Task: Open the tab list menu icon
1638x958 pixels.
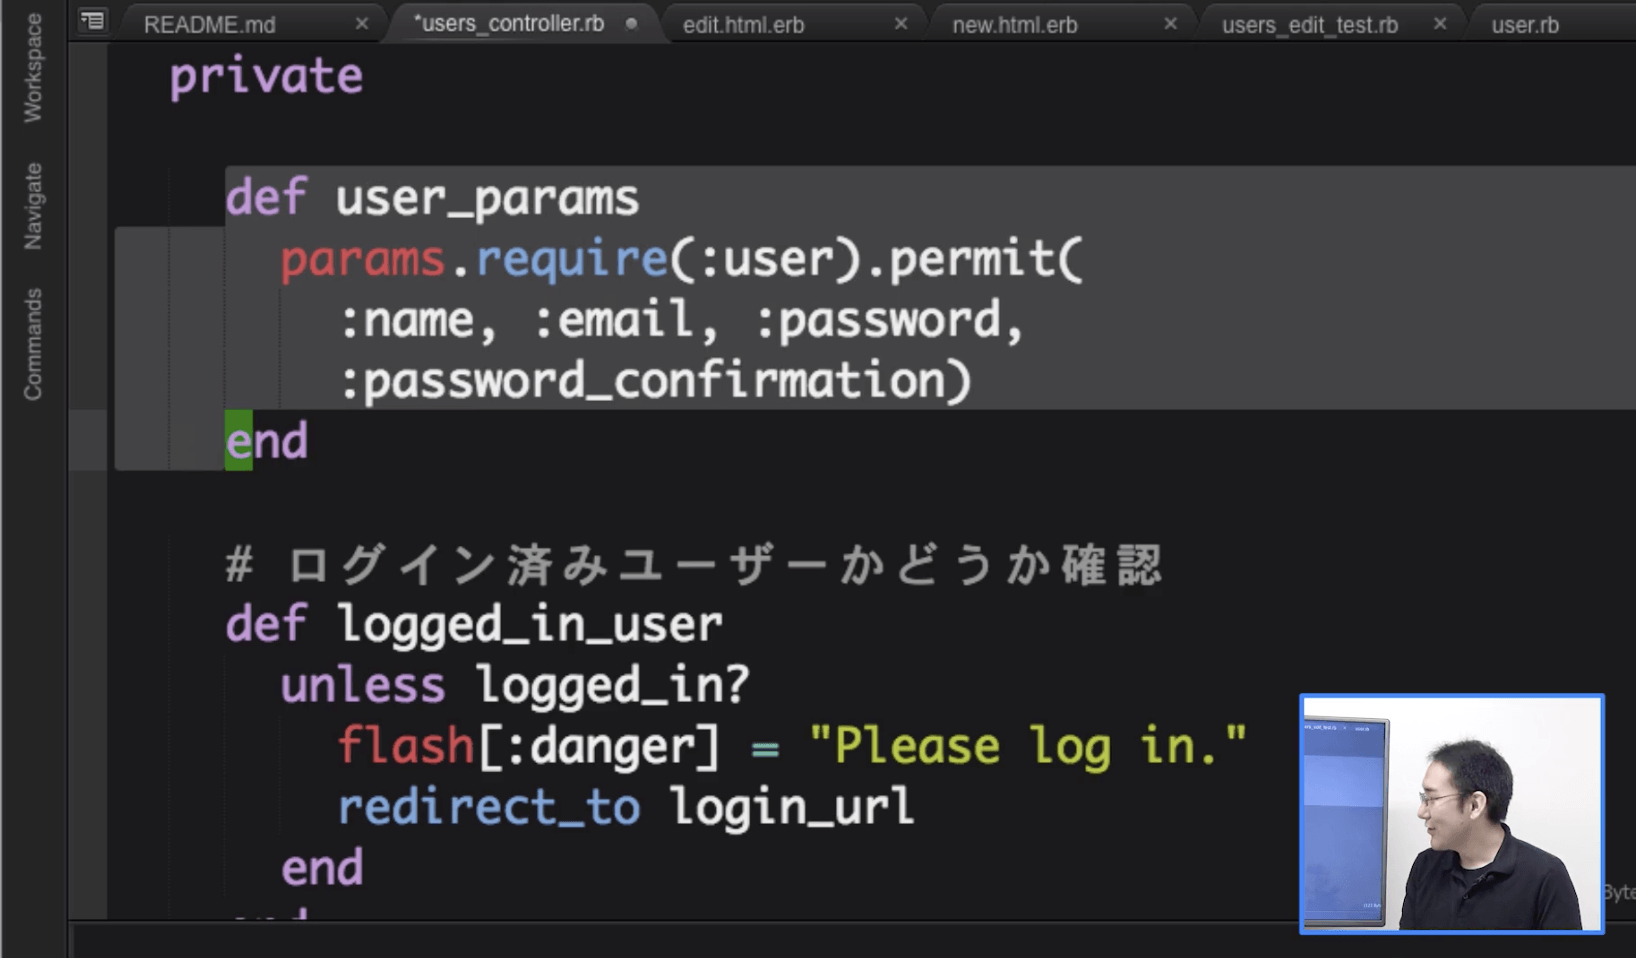Action: pos(92,20)
